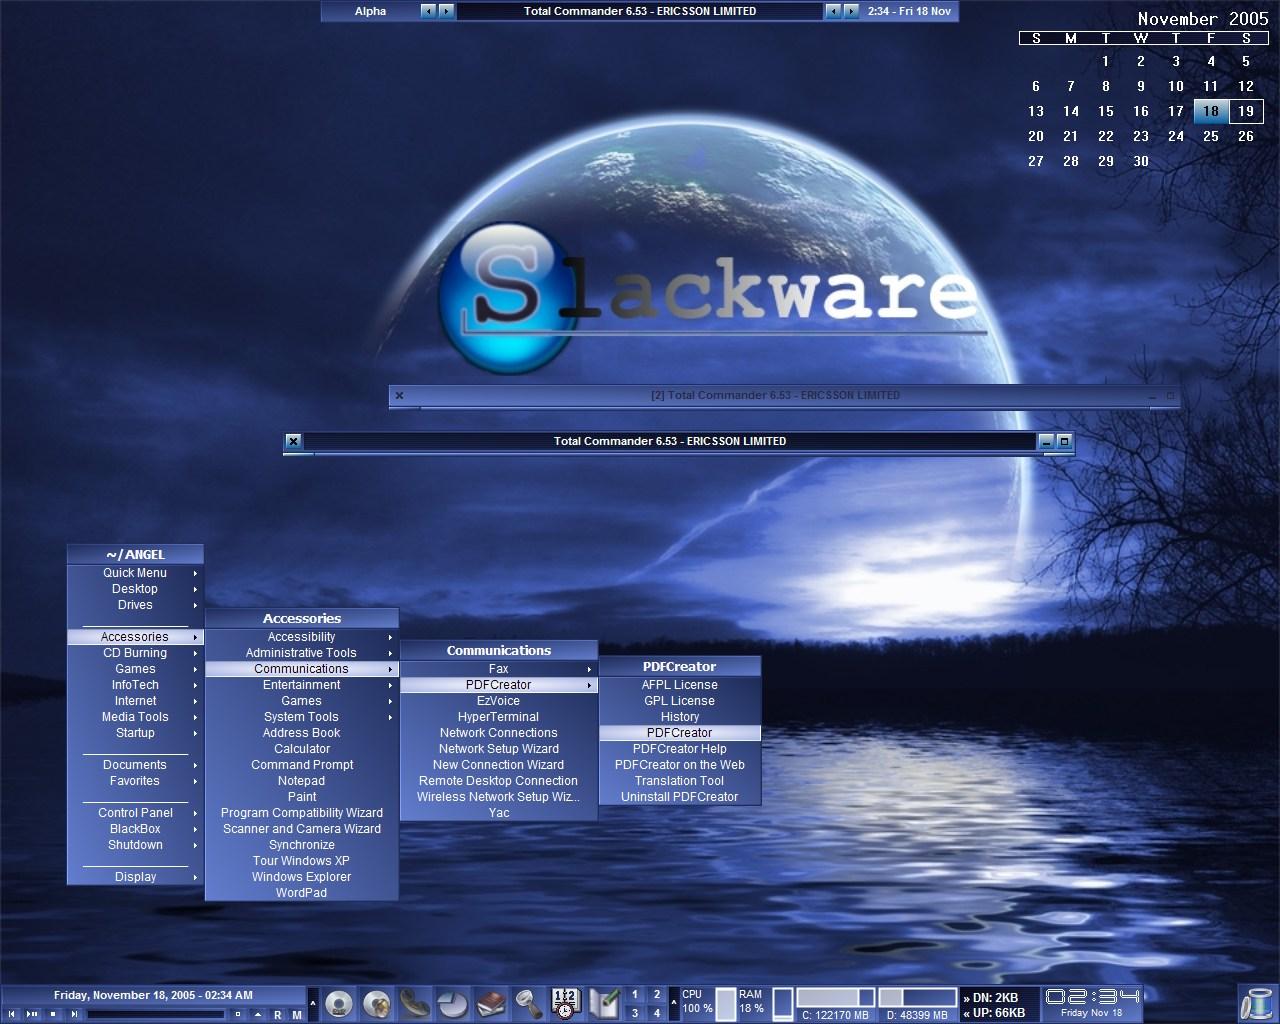Click the small arrow left of the CPU meter
Screen dimensions: 1280x1024
[674, 1003]
